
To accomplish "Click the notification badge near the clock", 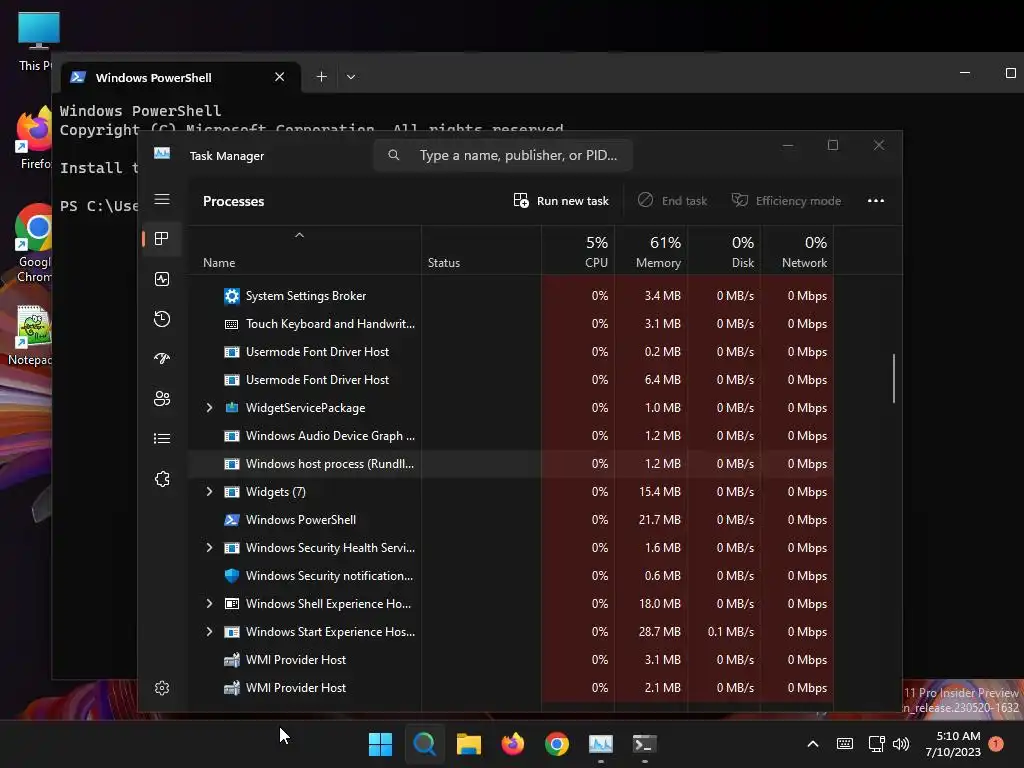I will pyautogui.click(x=996, y=744).
